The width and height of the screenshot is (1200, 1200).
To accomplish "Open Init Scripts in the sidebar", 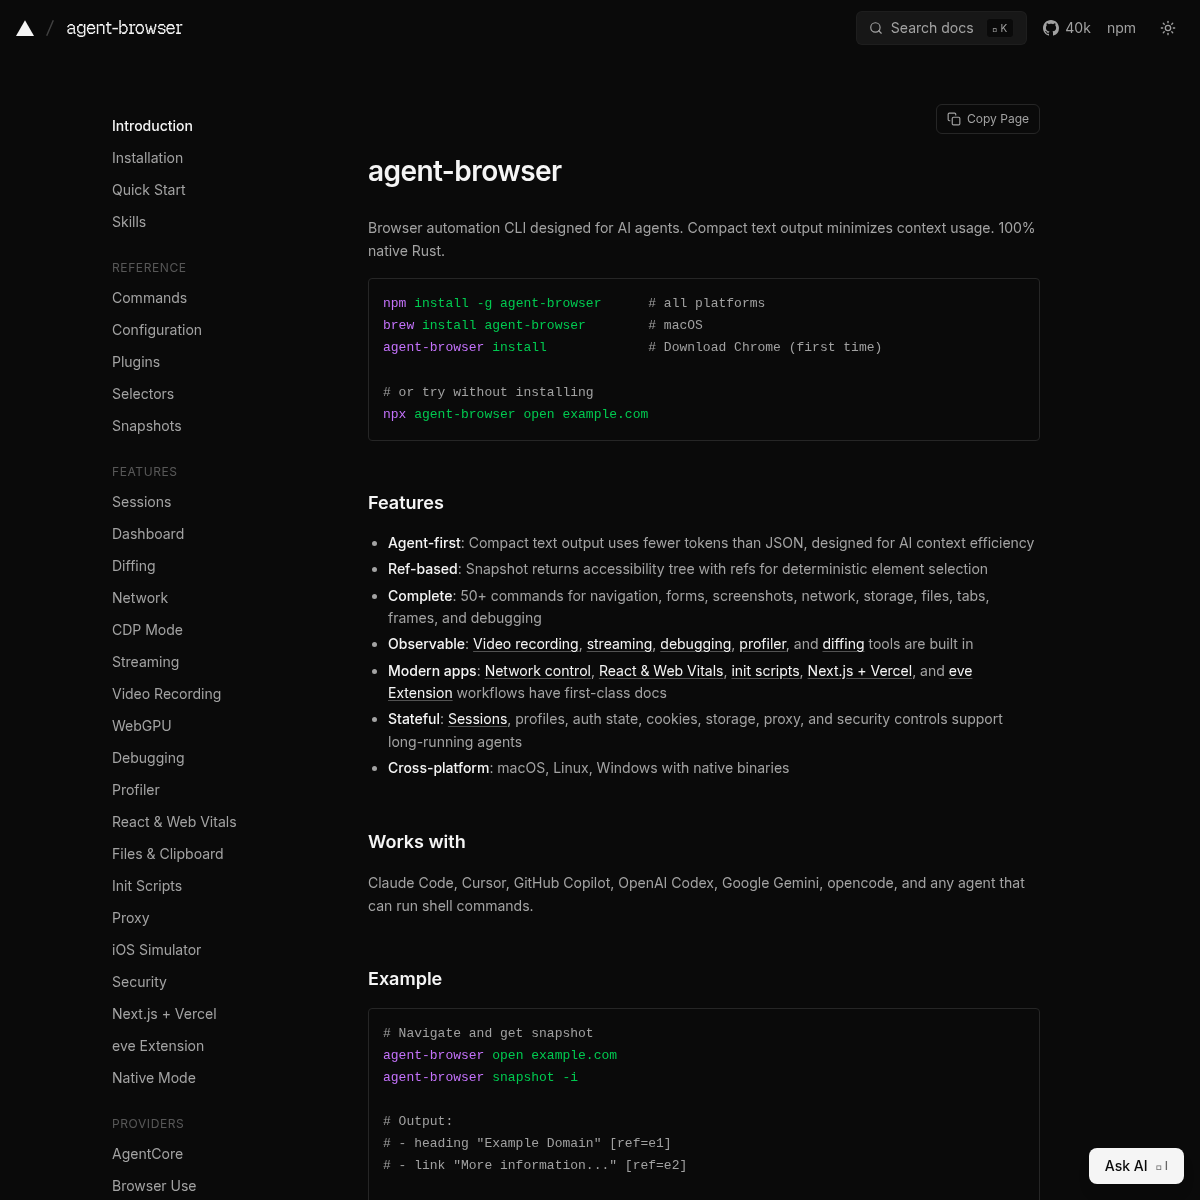I will point(147,886).
